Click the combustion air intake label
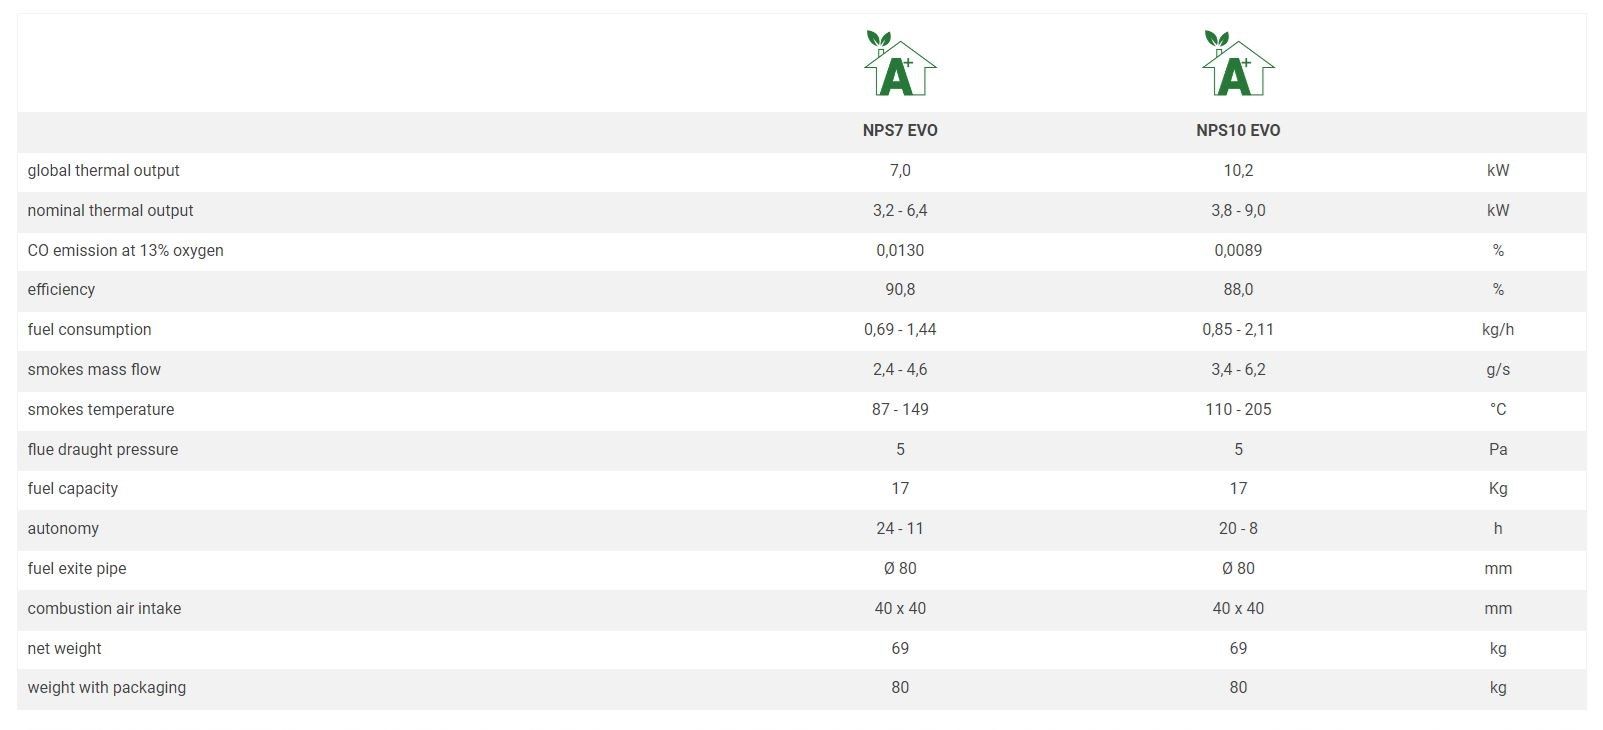This screenshot has height=730, width=1603. click(104, 608)
